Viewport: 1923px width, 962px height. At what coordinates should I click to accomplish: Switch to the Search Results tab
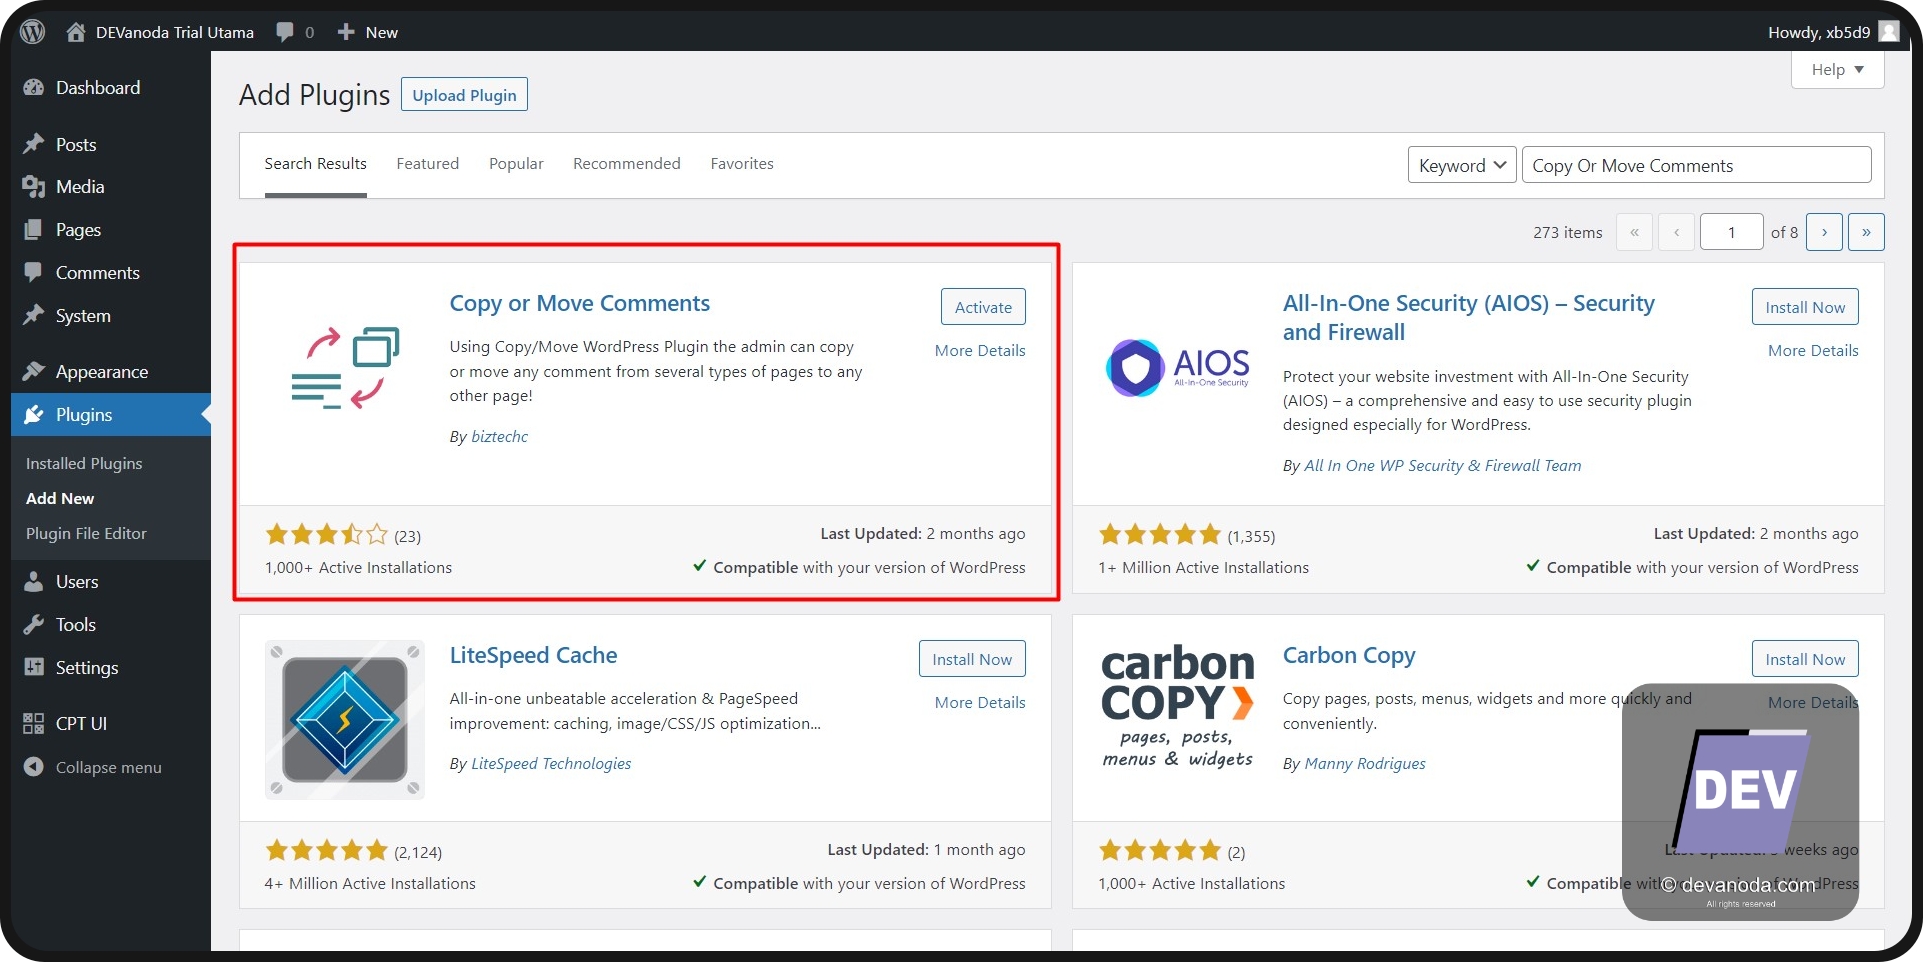(x=315, y=164)
